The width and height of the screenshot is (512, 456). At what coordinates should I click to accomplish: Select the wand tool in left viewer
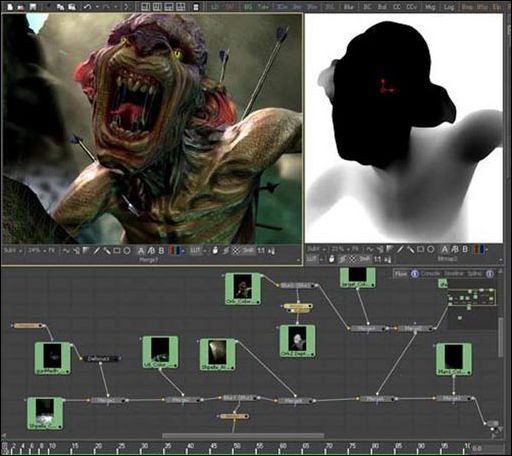pos(106,251)
